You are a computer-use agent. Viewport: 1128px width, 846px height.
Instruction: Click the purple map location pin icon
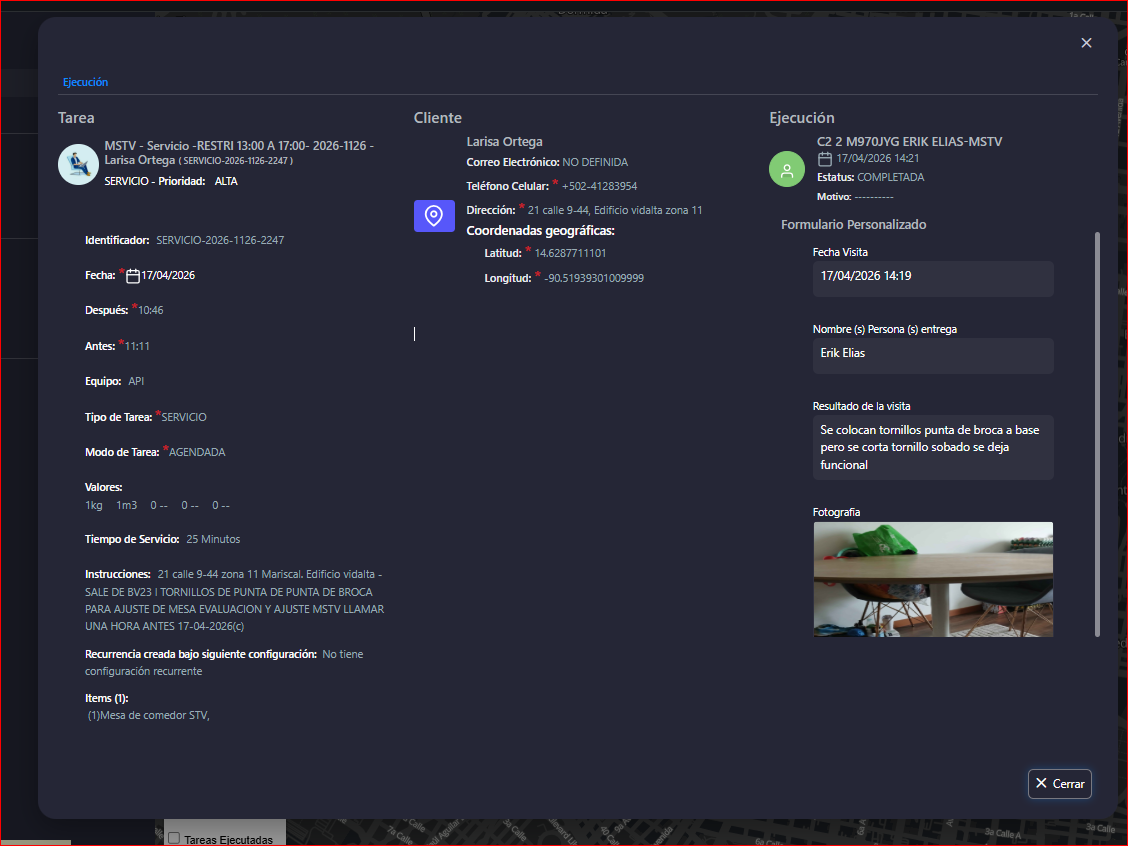(x=434, y=215)
